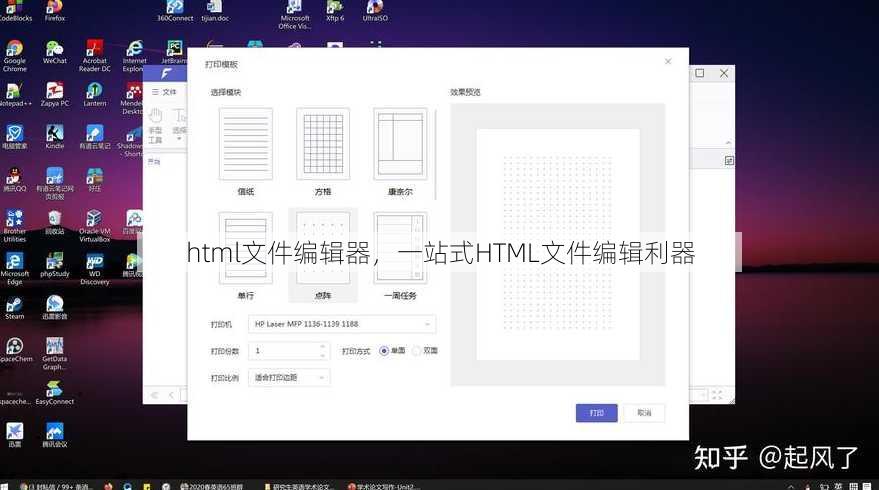
Task: Click the 打印份数 copies number field
Action: [x=288, y=351]
